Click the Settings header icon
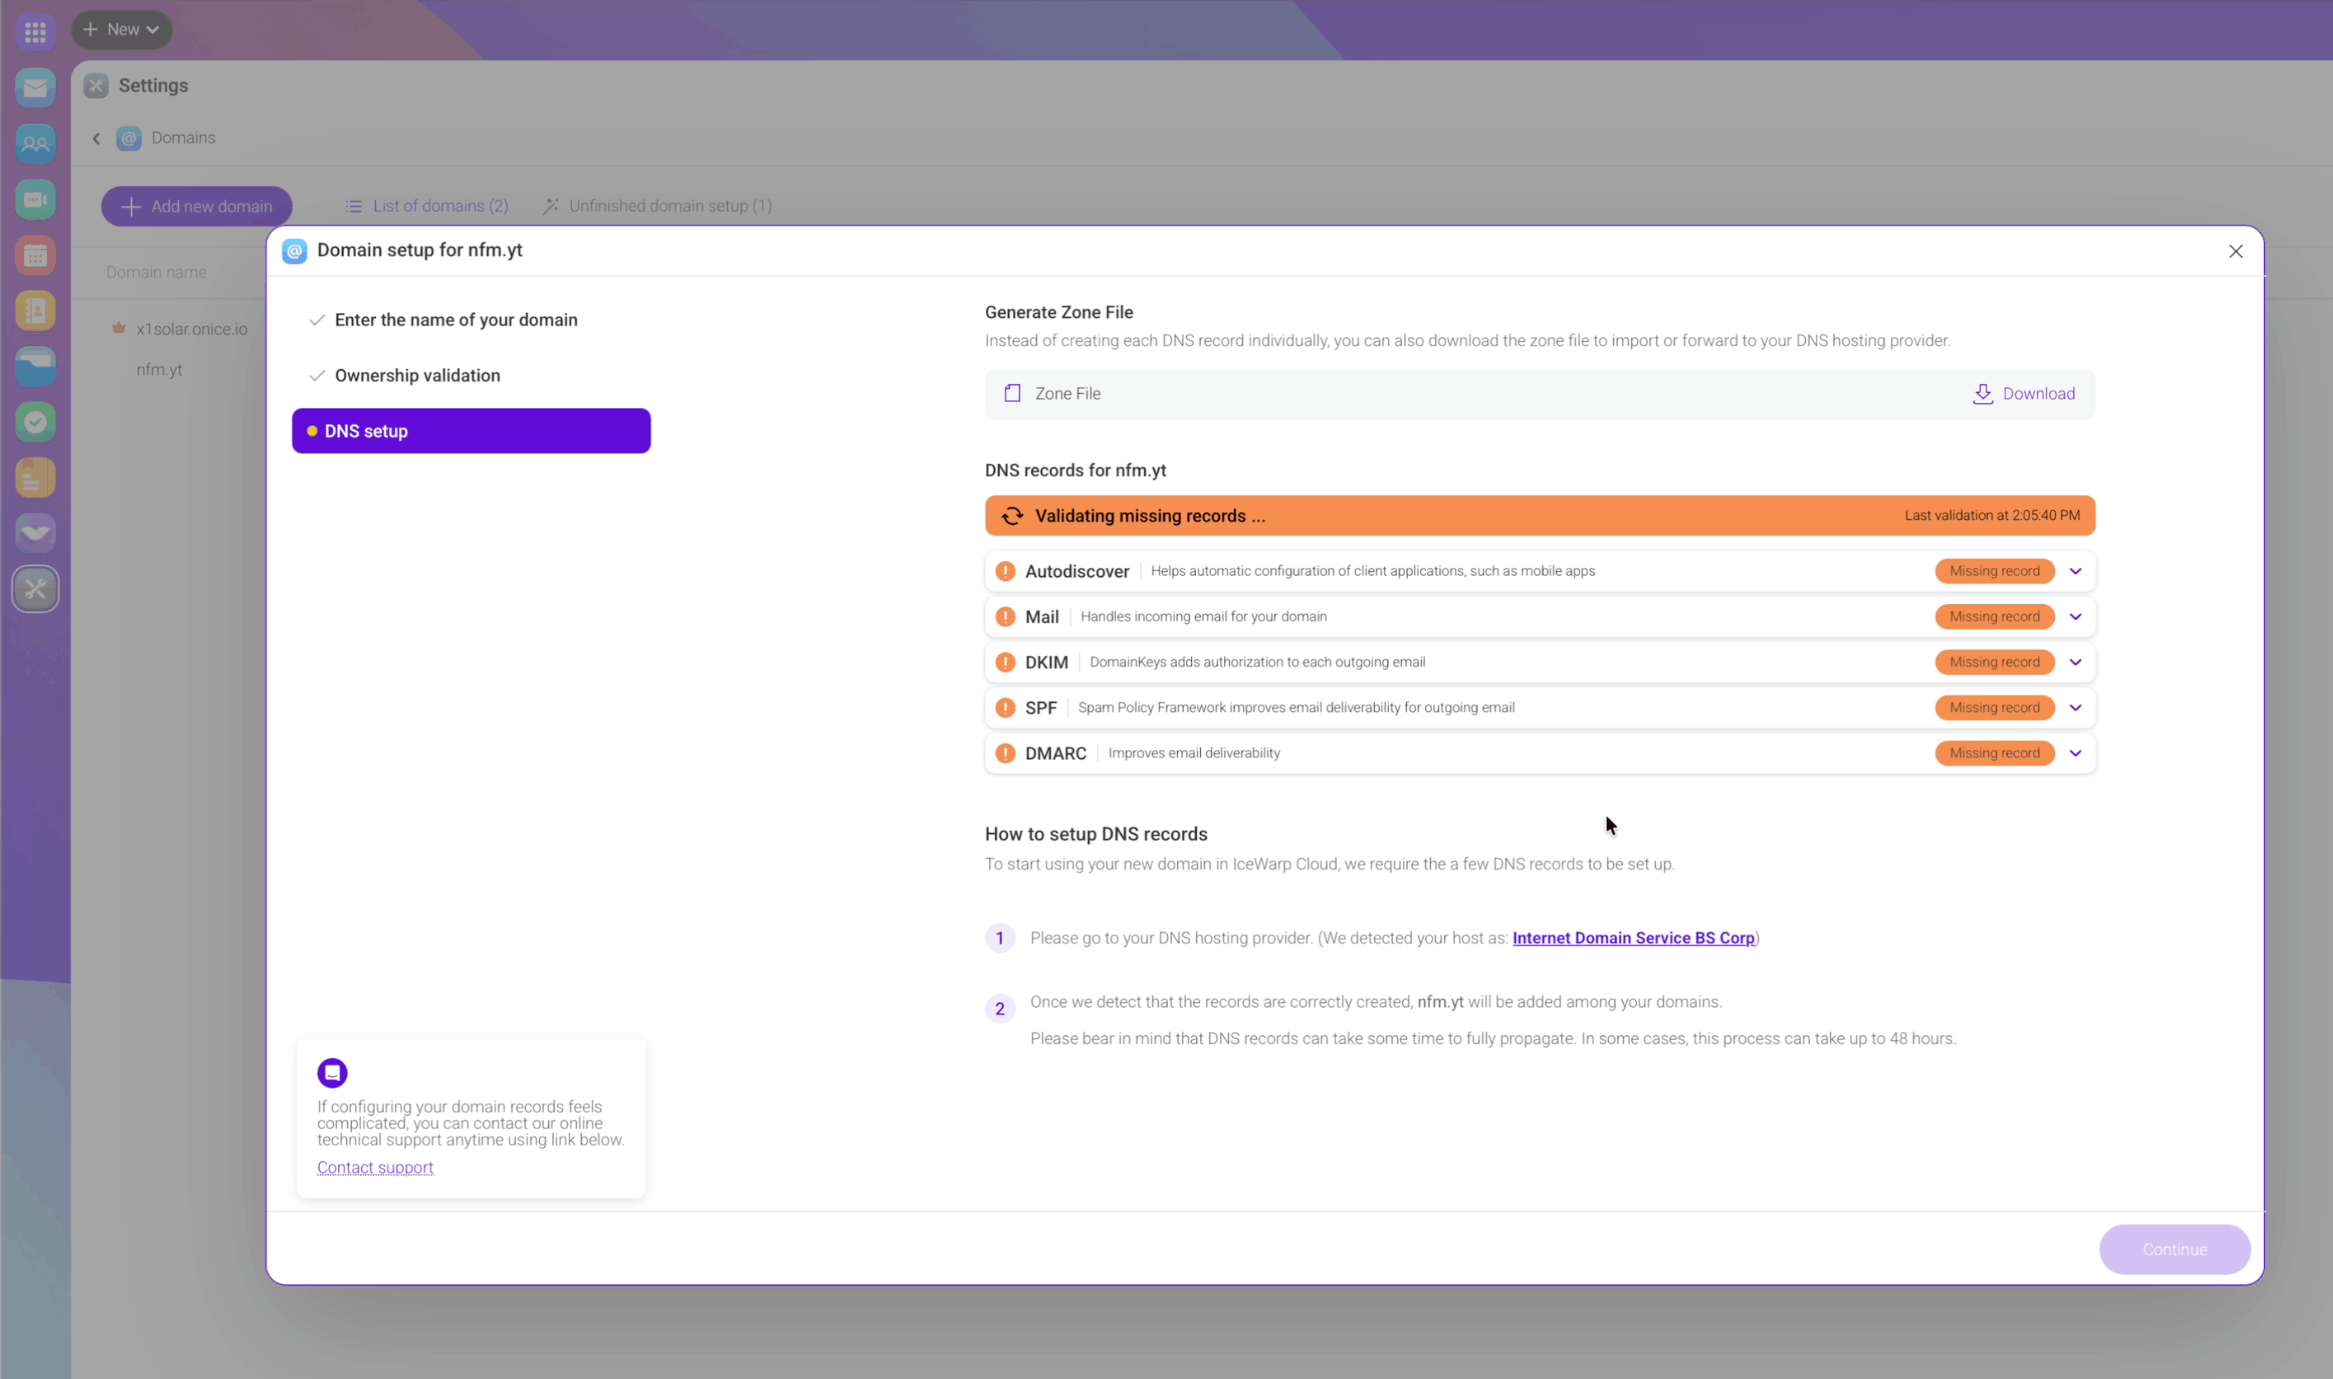This screenshot has height=1379, width=2333. click(x=96, y=86)
